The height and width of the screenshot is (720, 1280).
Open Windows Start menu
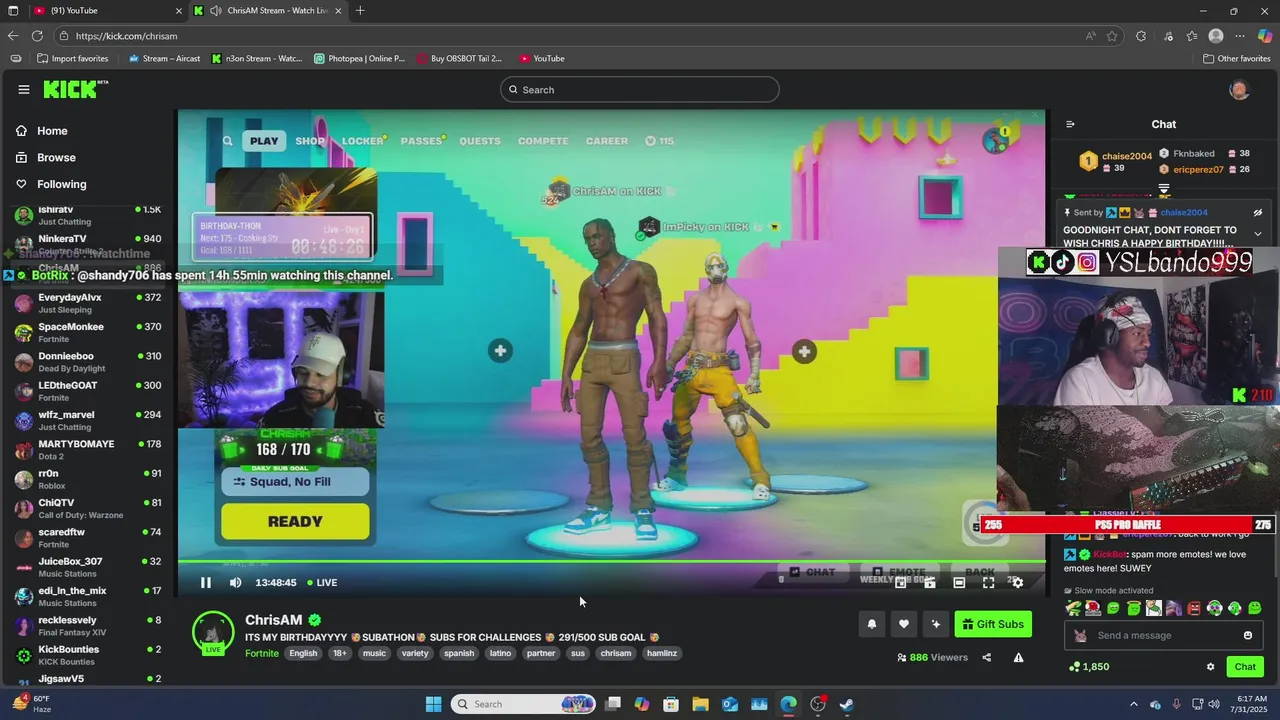click(x=433, y=704)
